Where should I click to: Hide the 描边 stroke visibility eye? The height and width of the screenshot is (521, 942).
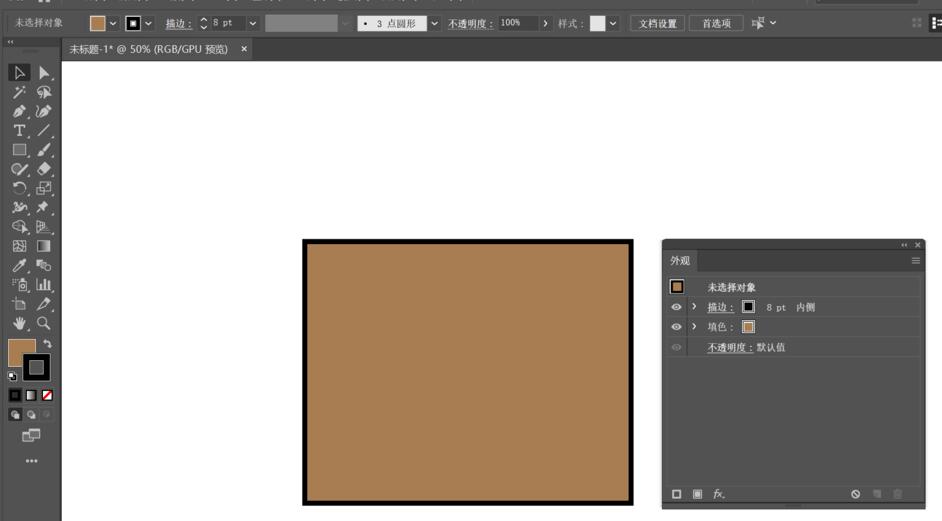tap(676, 307)
